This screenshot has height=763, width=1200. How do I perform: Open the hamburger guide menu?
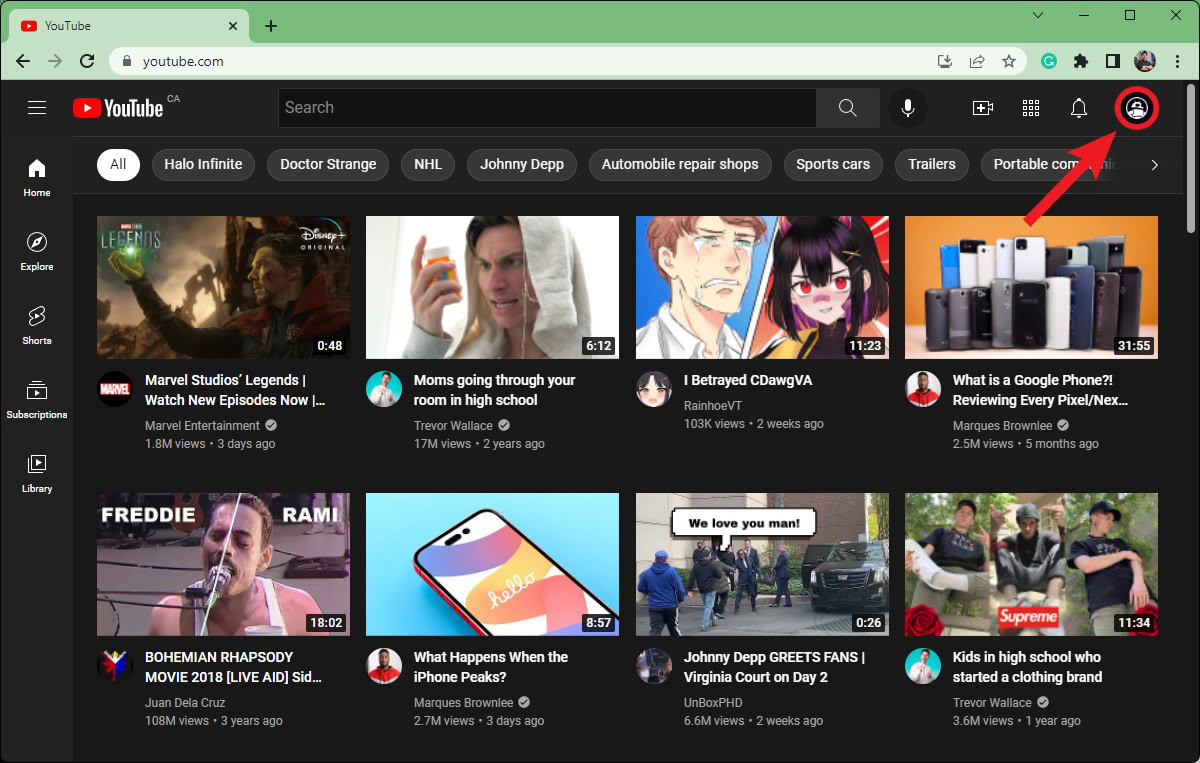tap(37, 108)
